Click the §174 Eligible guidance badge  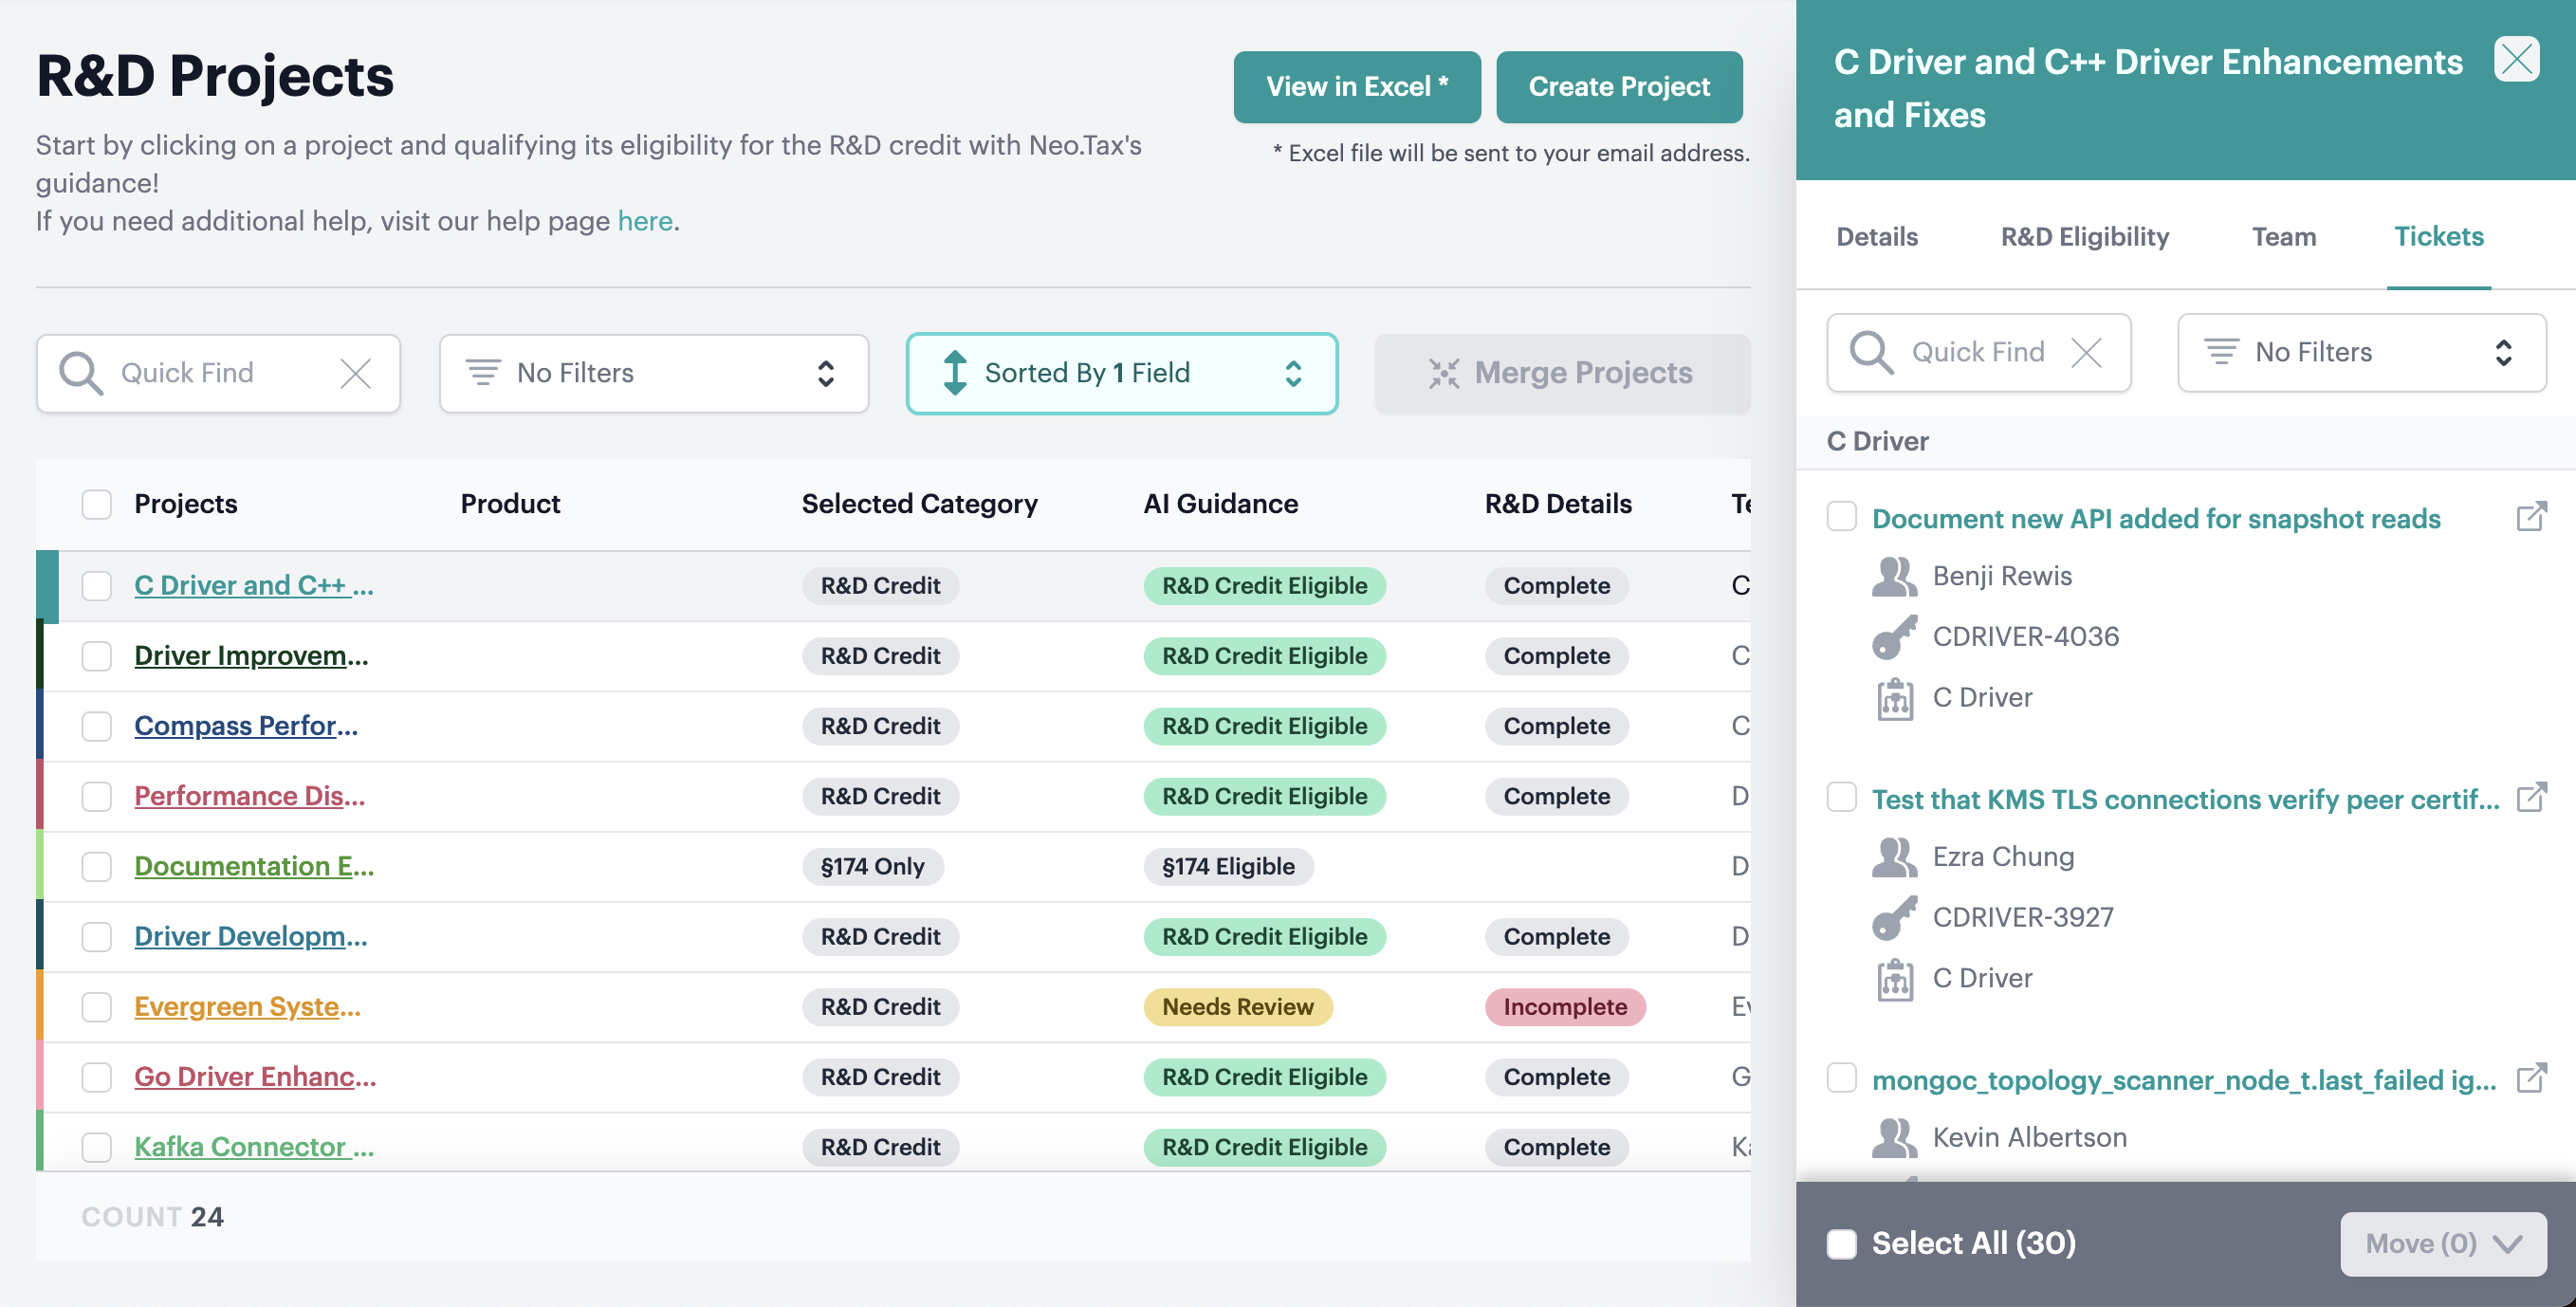pyautogui.click(x=1228, y=866)
